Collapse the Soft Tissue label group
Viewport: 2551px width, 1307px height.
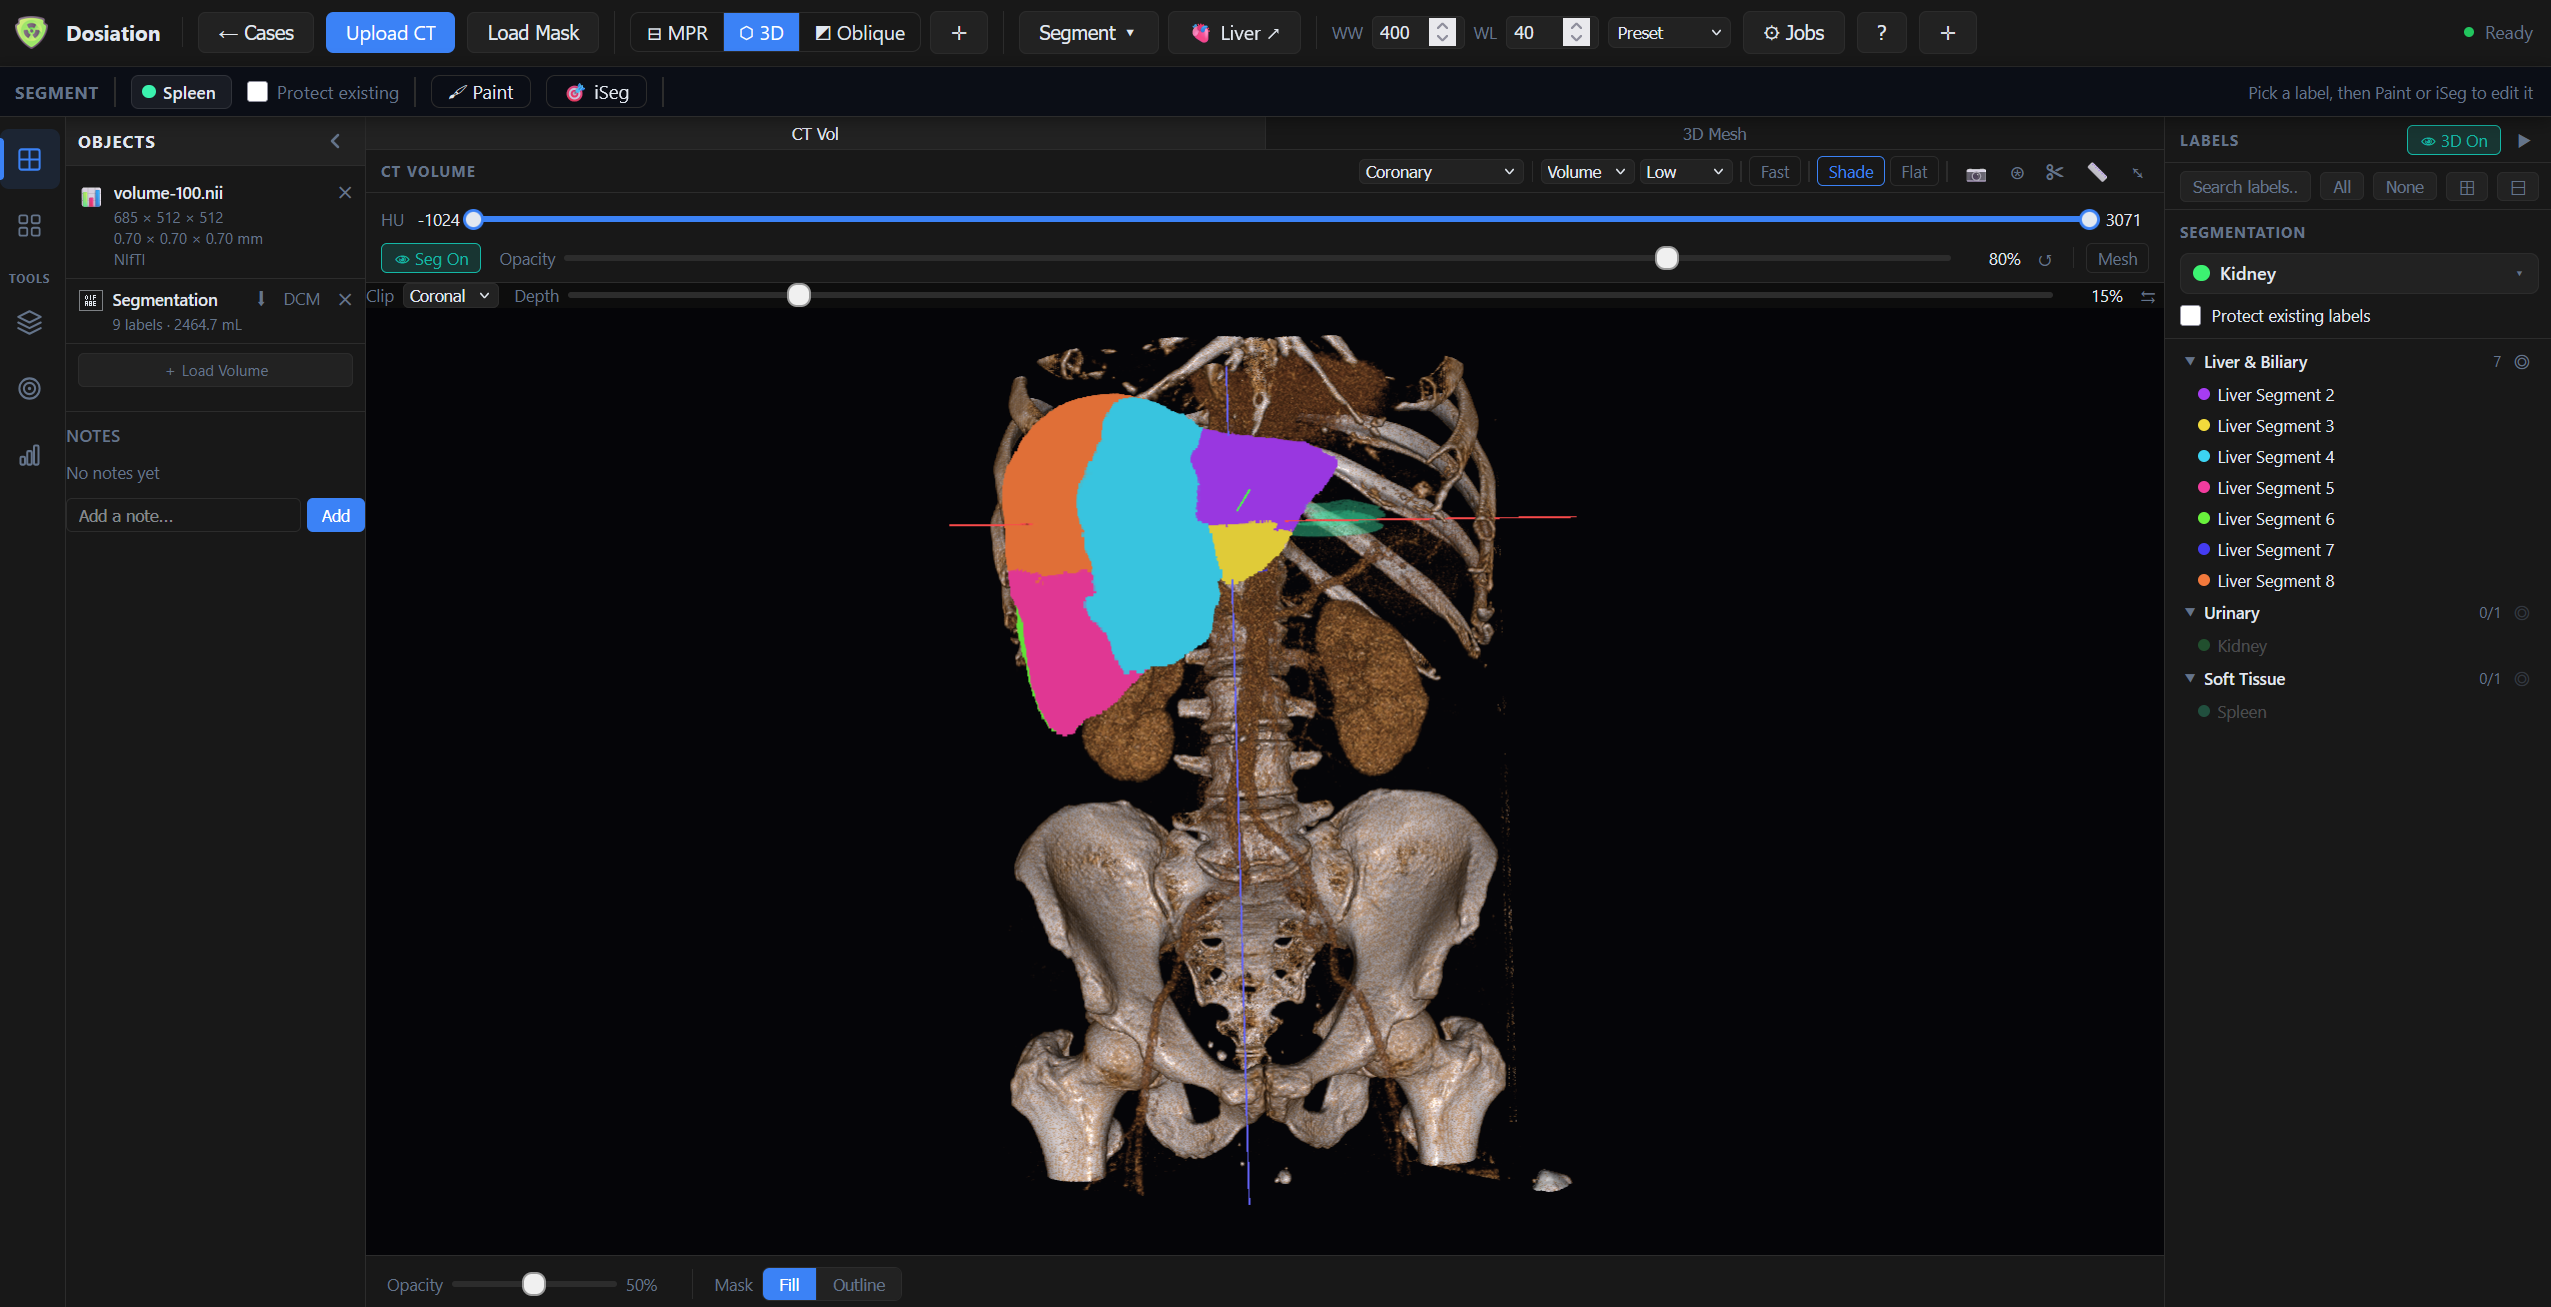(x=2190, y=679)
